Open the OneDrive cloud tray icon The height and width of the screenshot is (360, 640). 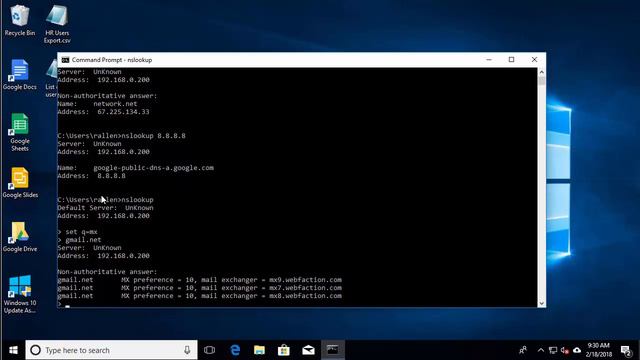click(577, 350)
